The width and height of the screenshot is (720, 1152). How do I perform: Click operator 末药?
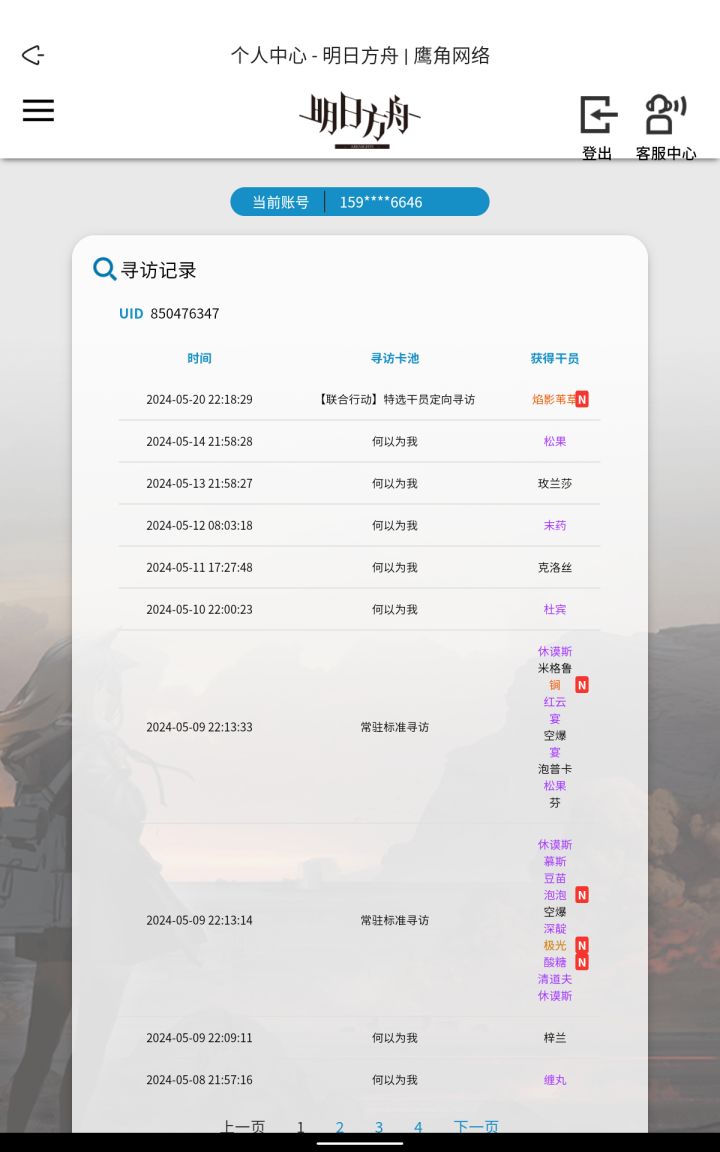pos(555,525)
